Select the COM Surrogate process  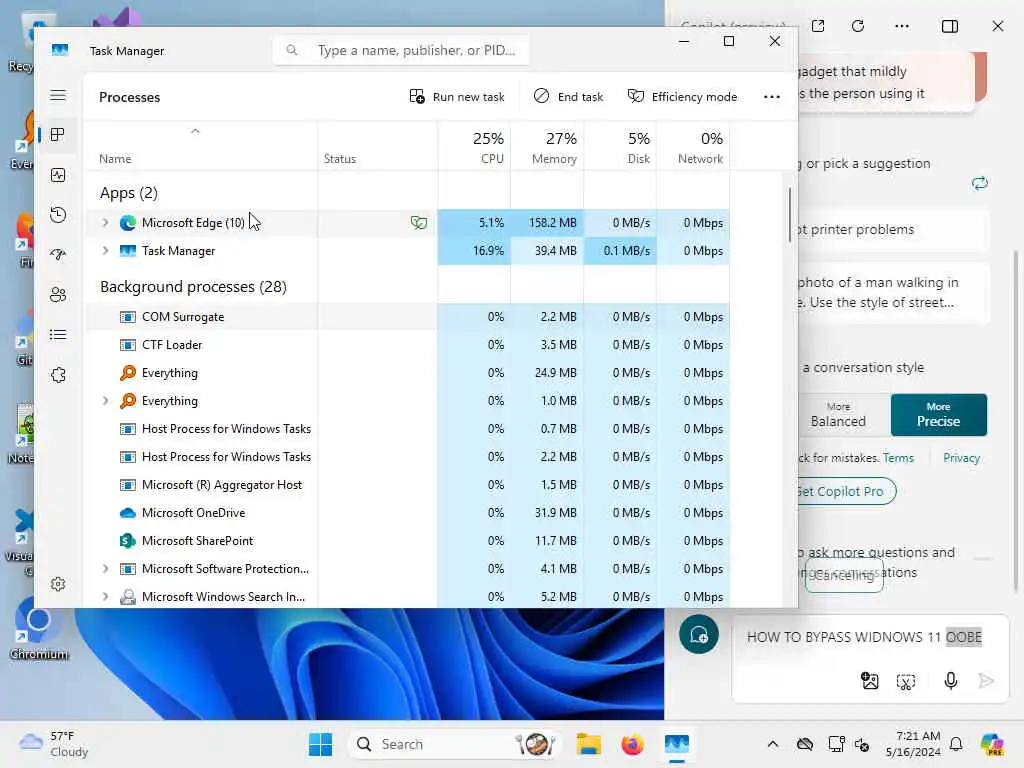tap(408, 317)
